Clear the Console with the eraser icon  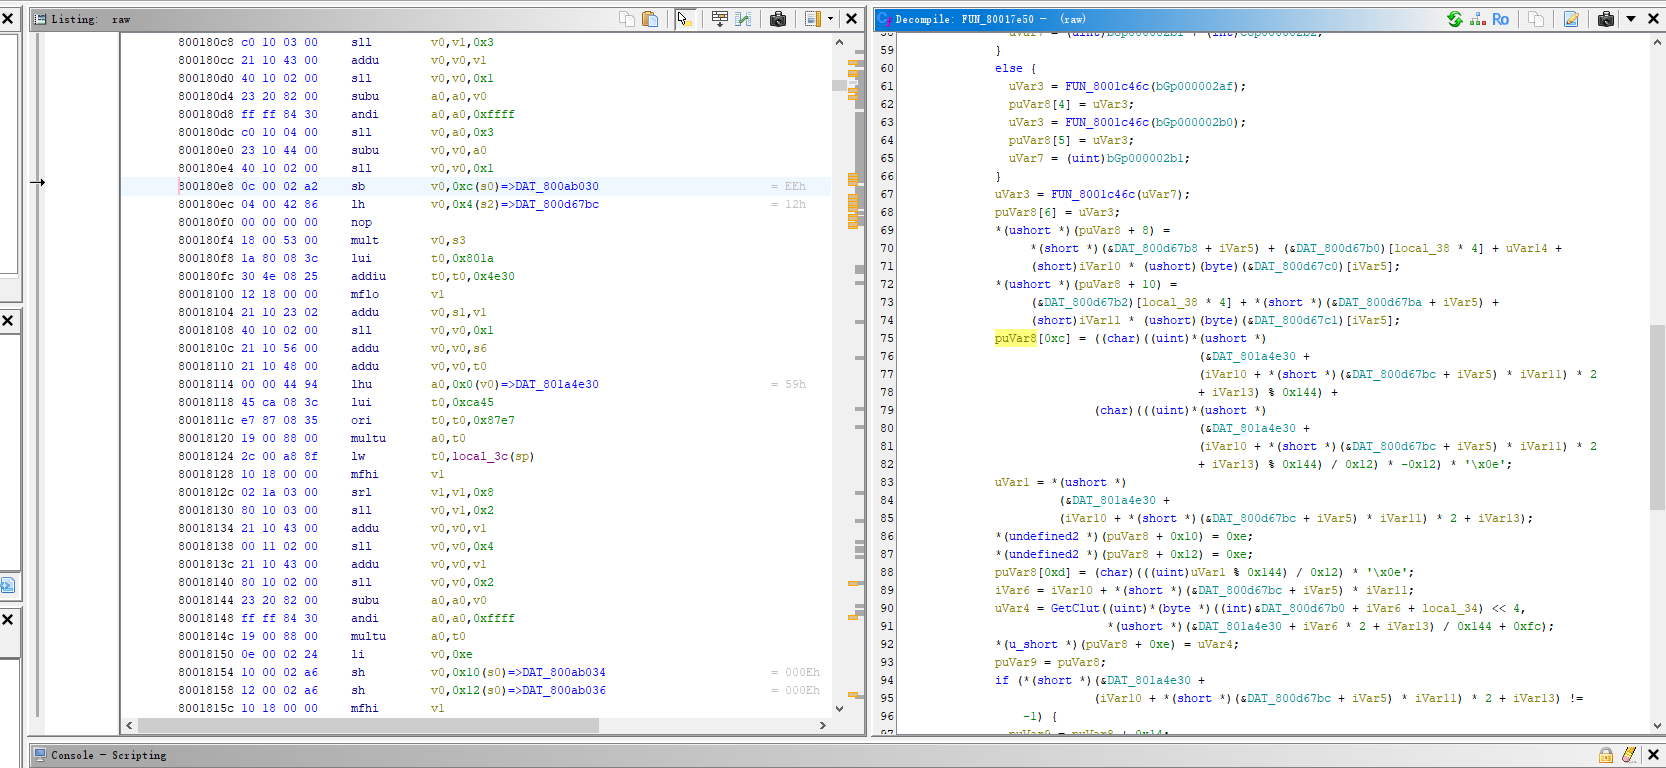tap(1629, 755)
